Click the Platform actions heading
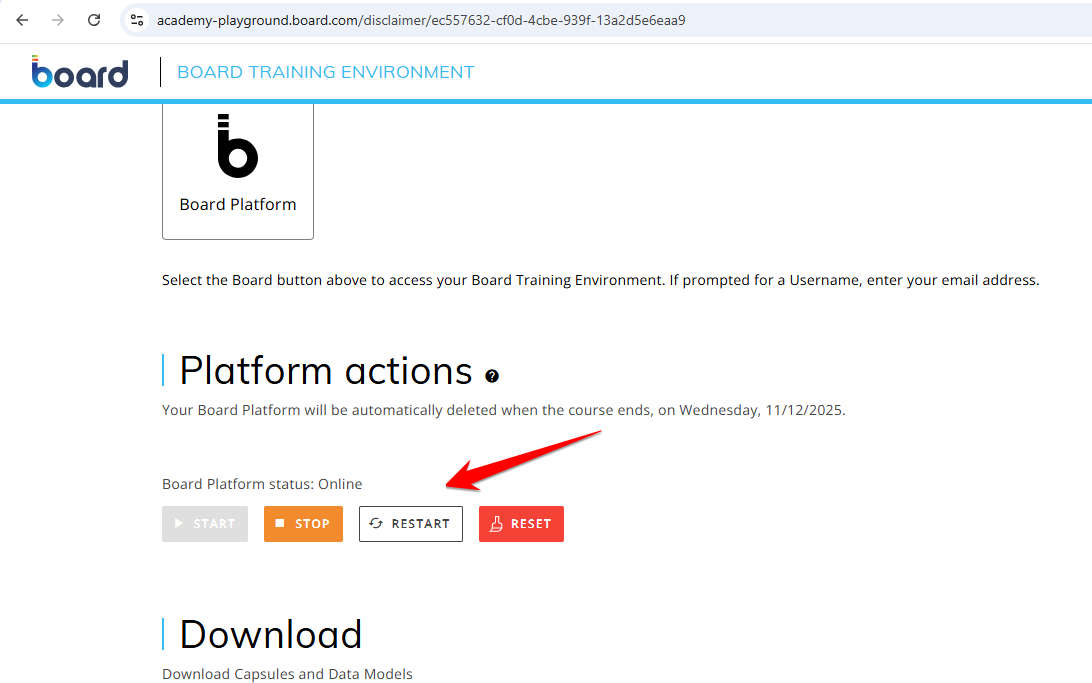This screenshot has height=683, width=1092. [326, 370]
